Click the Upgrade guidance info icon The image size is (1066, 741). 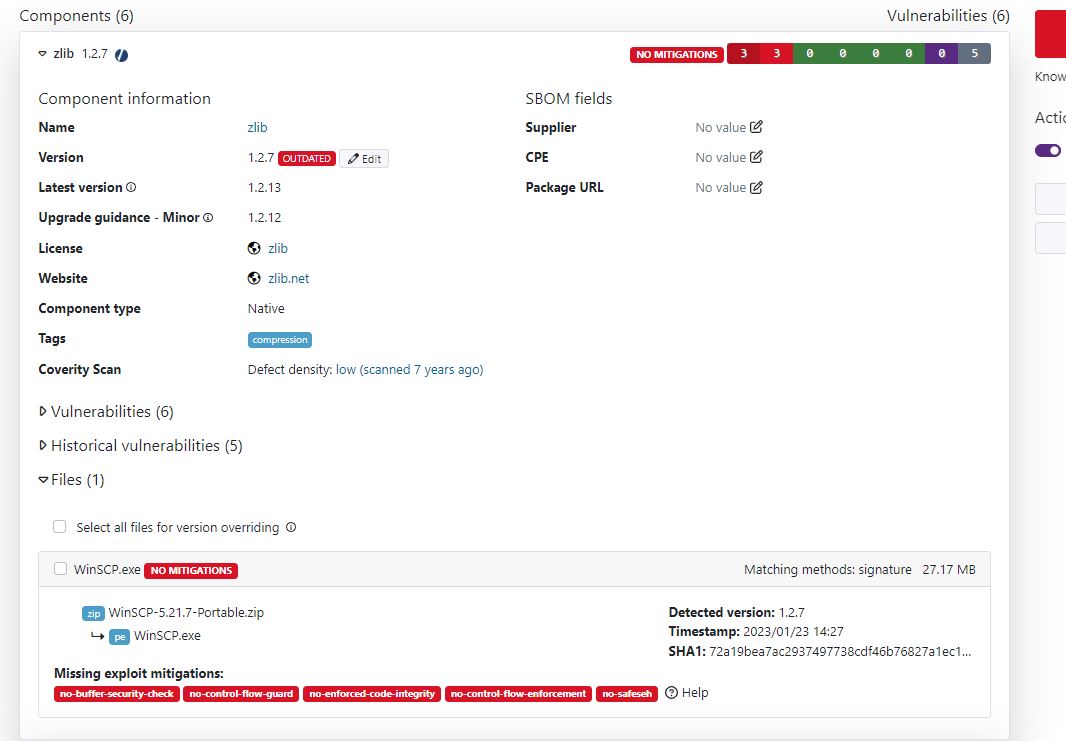[x=208, y=218]
